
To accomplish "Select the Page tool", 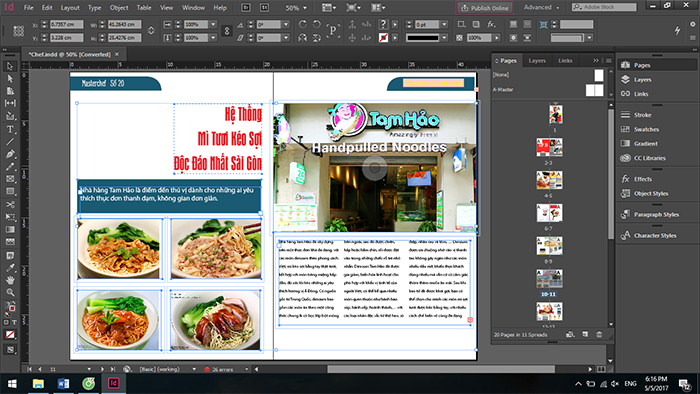I will tap(10, 91).
